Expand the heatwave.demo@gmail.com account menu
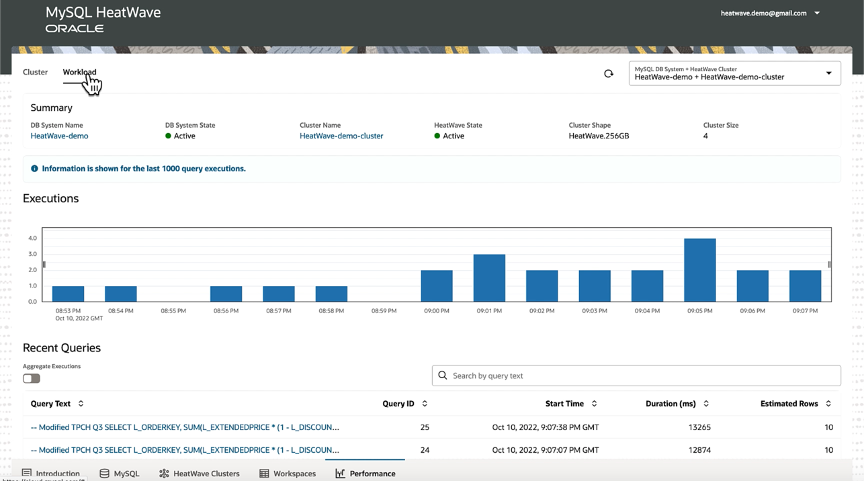This screenshot has height=482, width=864. coord(770,13)
